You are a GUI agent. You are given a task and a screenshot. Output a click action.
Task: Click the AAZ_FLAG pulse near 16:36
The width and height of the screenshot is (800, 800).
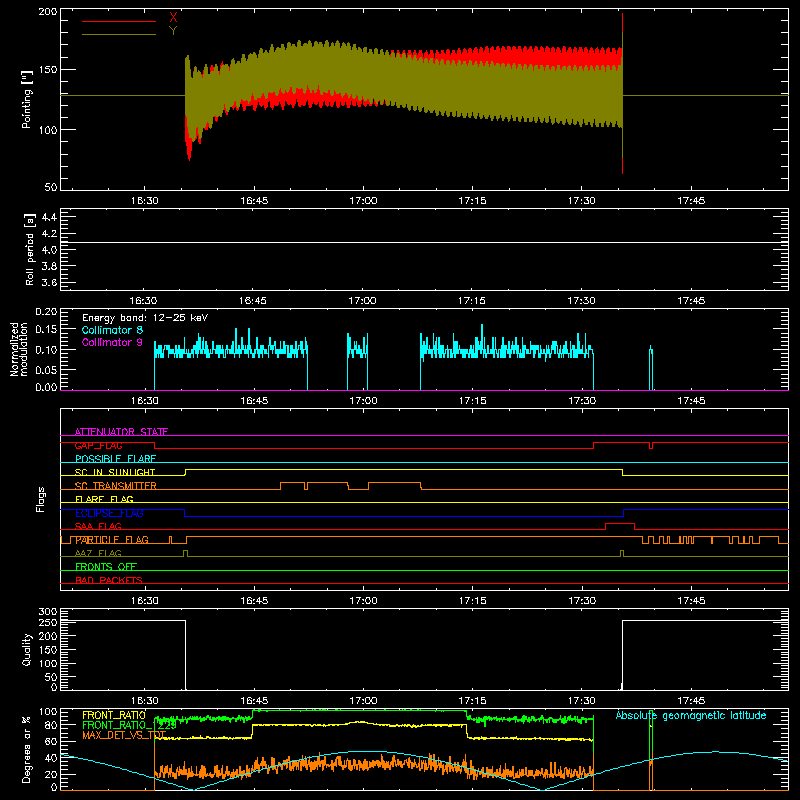[185, 553]
